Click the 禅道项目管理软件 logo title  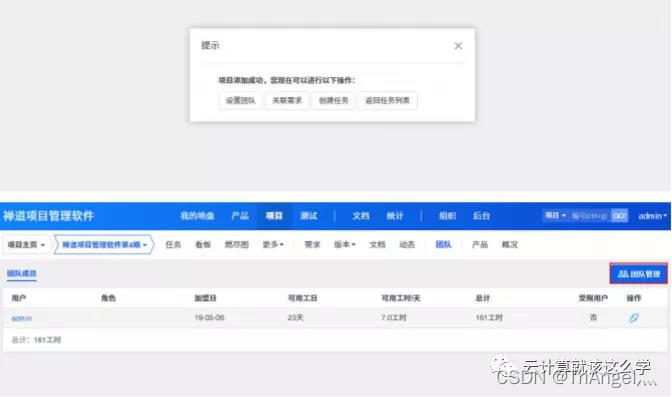pos(48,216)
